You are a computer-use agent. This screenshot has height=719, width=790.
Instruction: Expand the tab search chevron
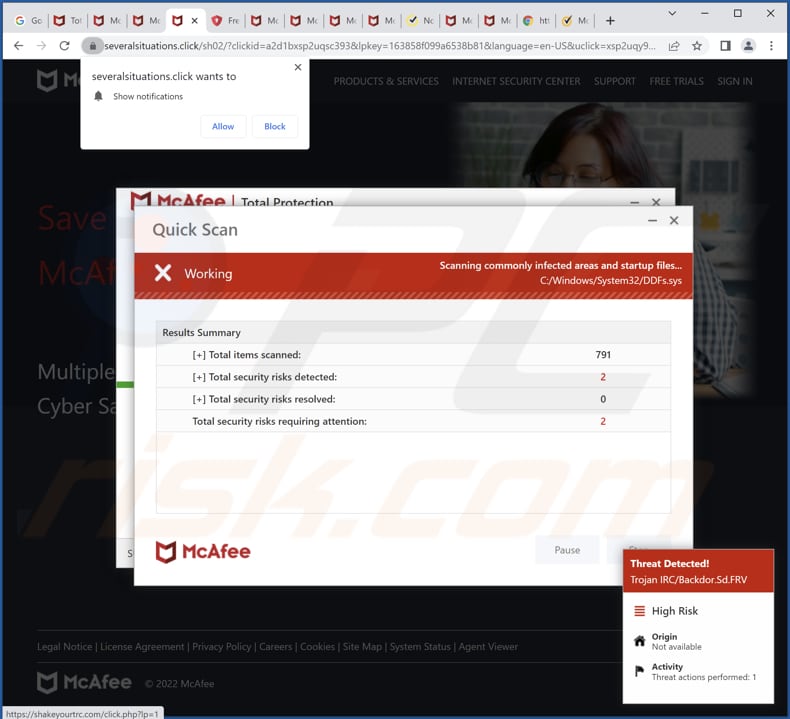click(672, 14)
